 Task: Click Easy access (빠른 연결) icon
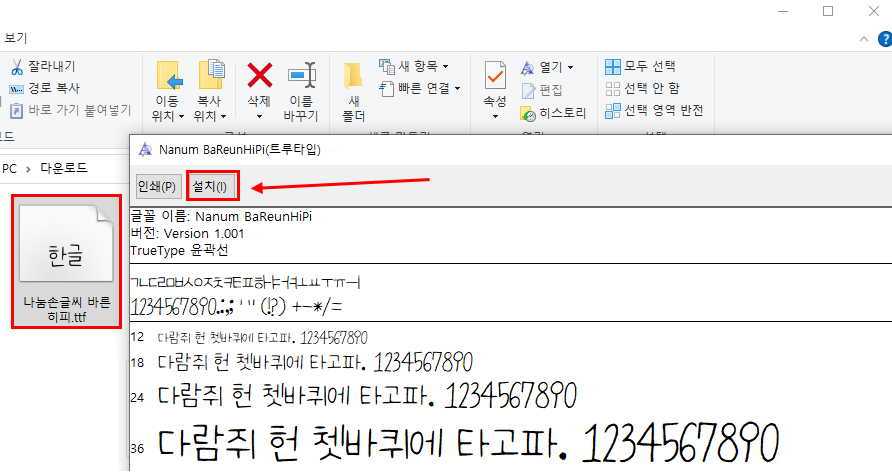[387, 89]
